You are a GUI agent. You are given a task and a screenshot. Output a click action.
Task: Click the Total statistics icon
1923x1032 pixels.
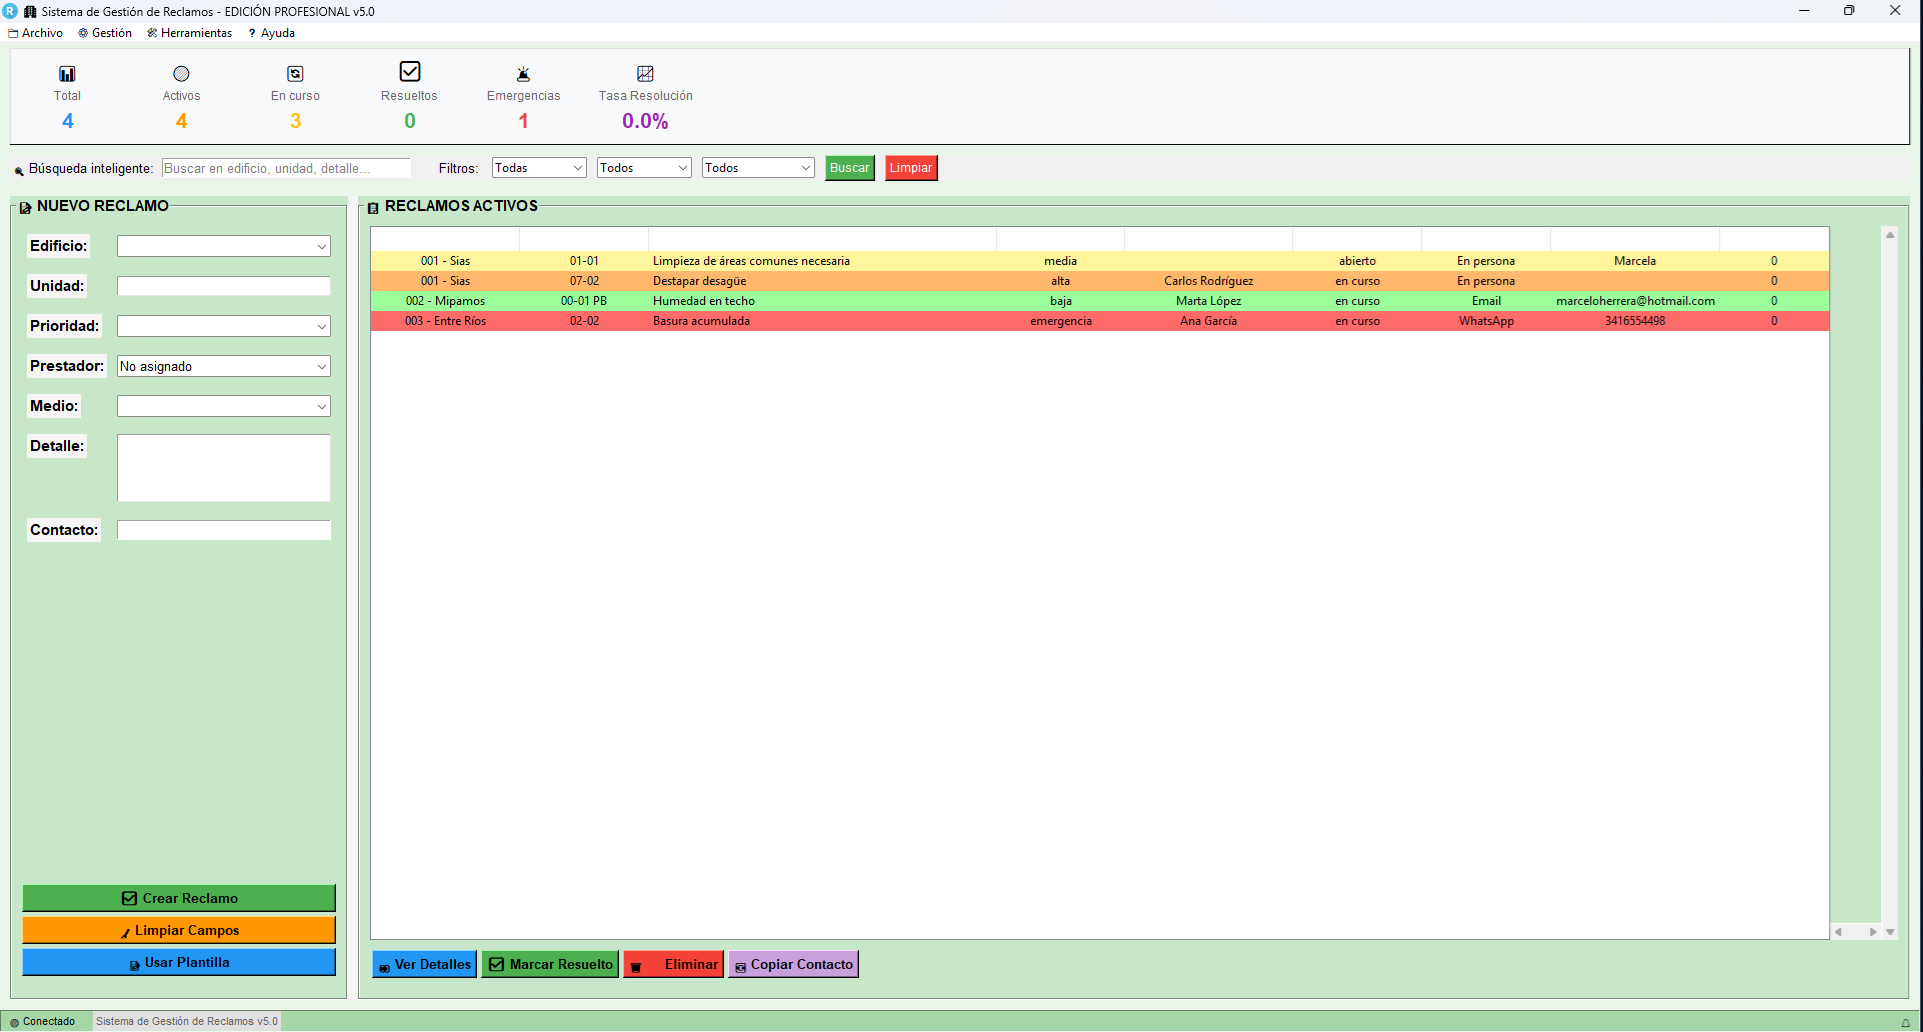[x=66, y=71]
